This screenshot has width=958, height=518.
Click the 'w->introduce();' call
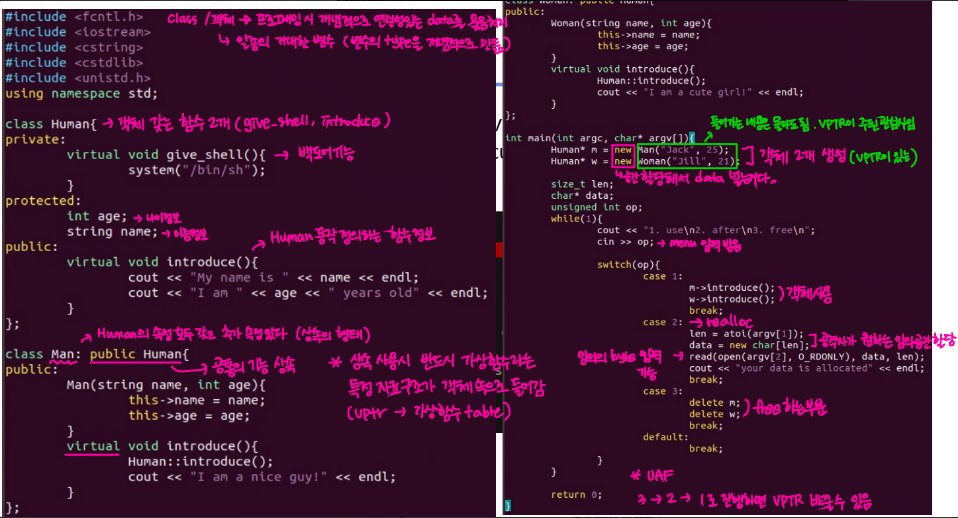click(732, 299)
